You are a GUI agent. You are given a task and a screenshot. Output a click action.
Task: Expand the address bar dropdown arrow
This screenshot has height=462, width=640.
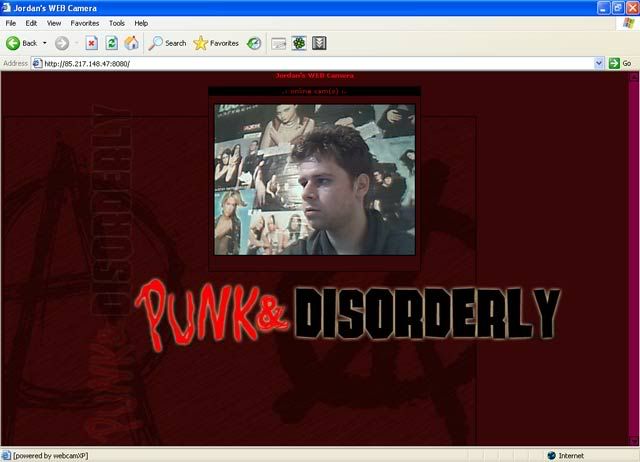[x=599, y=63]
